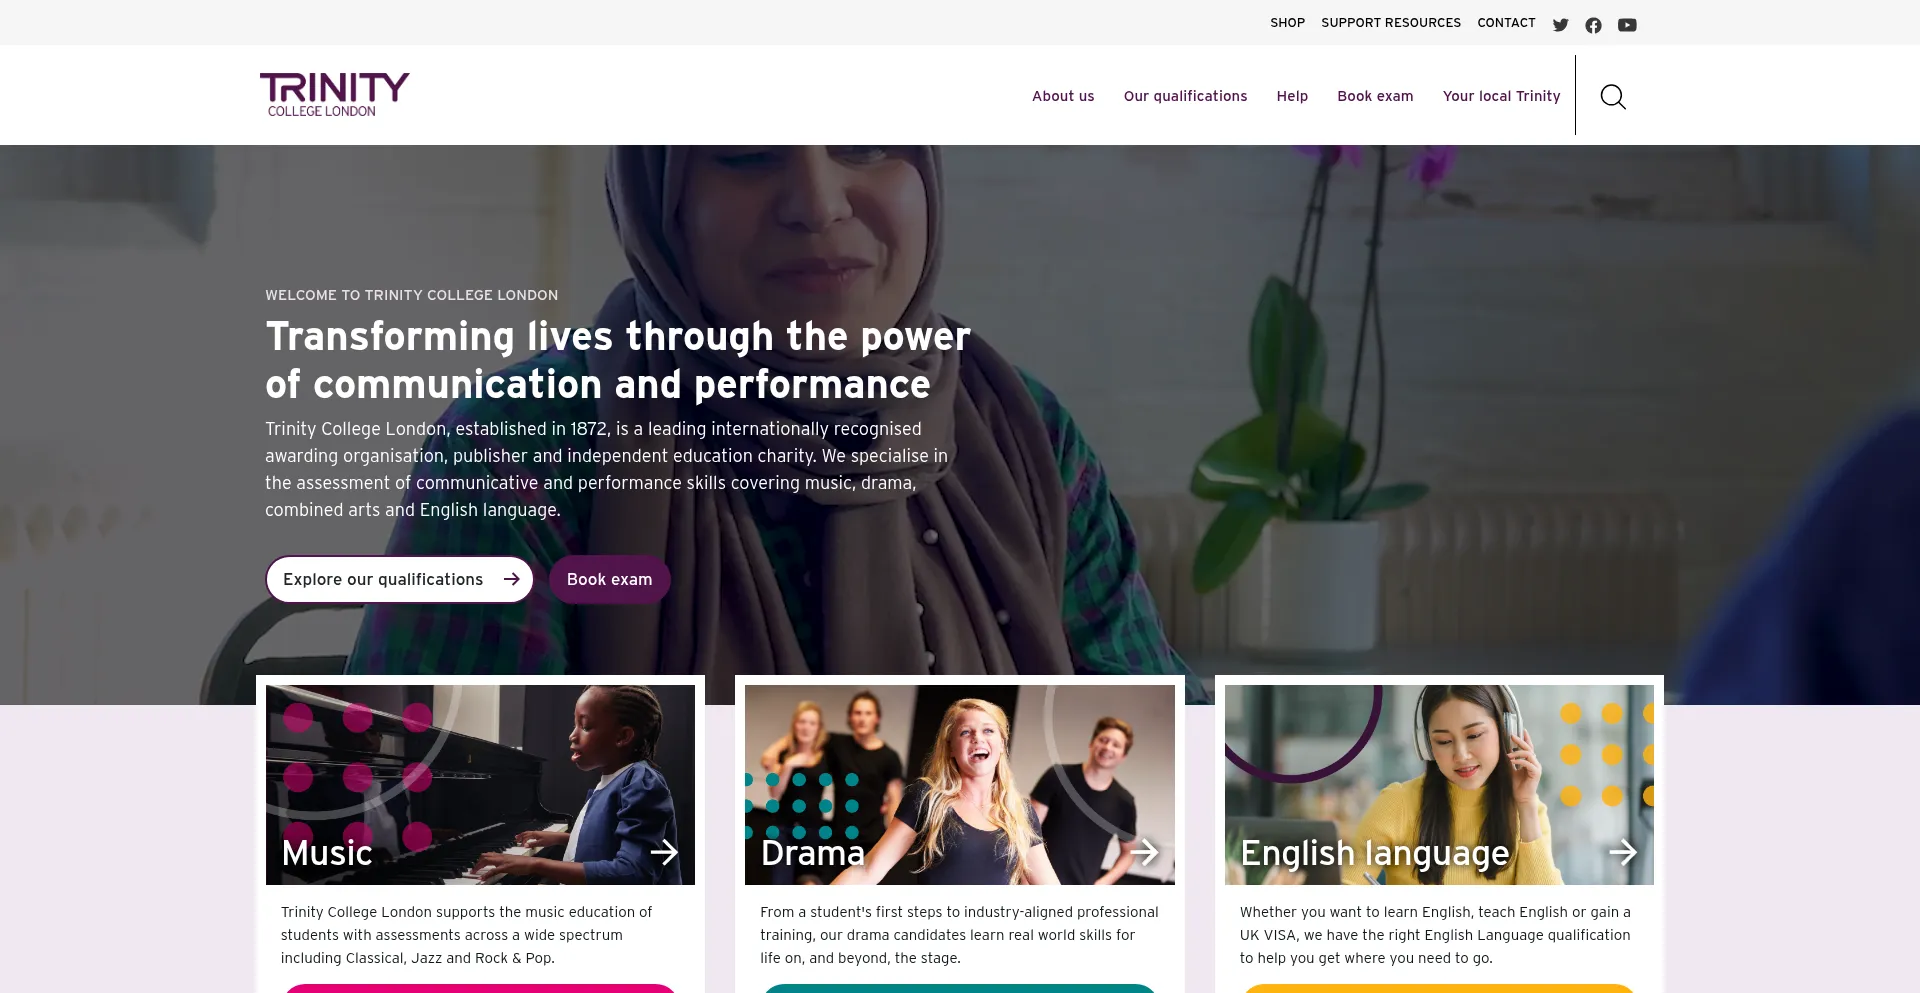Open the Facebook social link icon
1920x993 pixels.
tap(1593, 25)
